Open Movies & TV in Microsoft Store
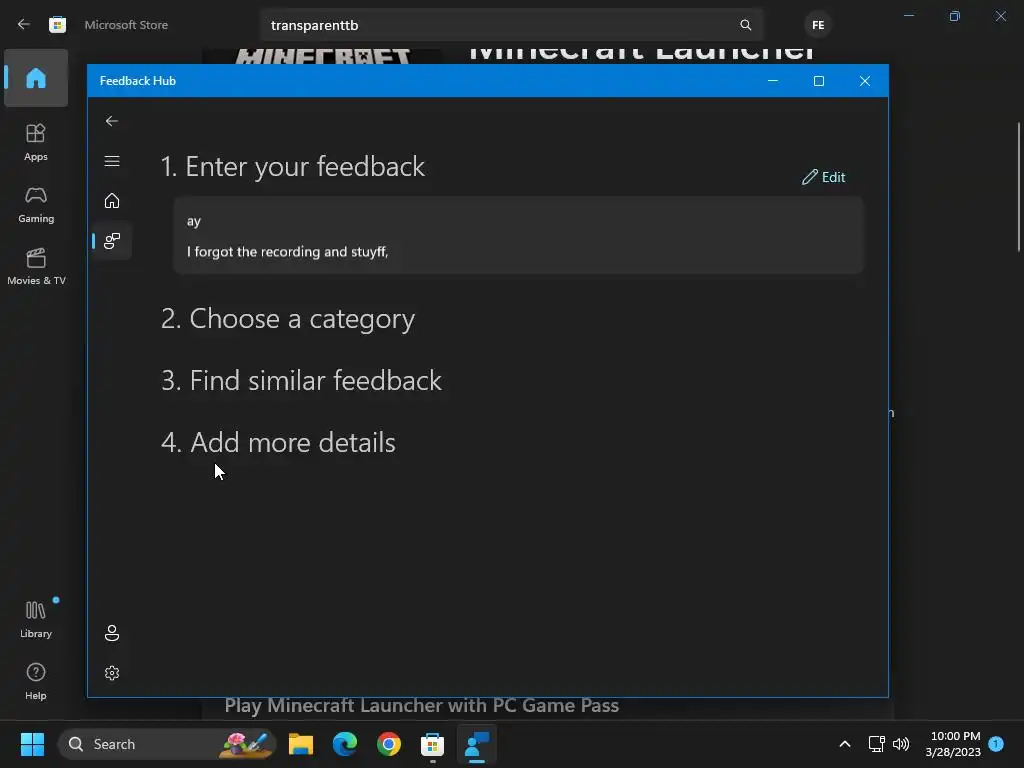 36,266
